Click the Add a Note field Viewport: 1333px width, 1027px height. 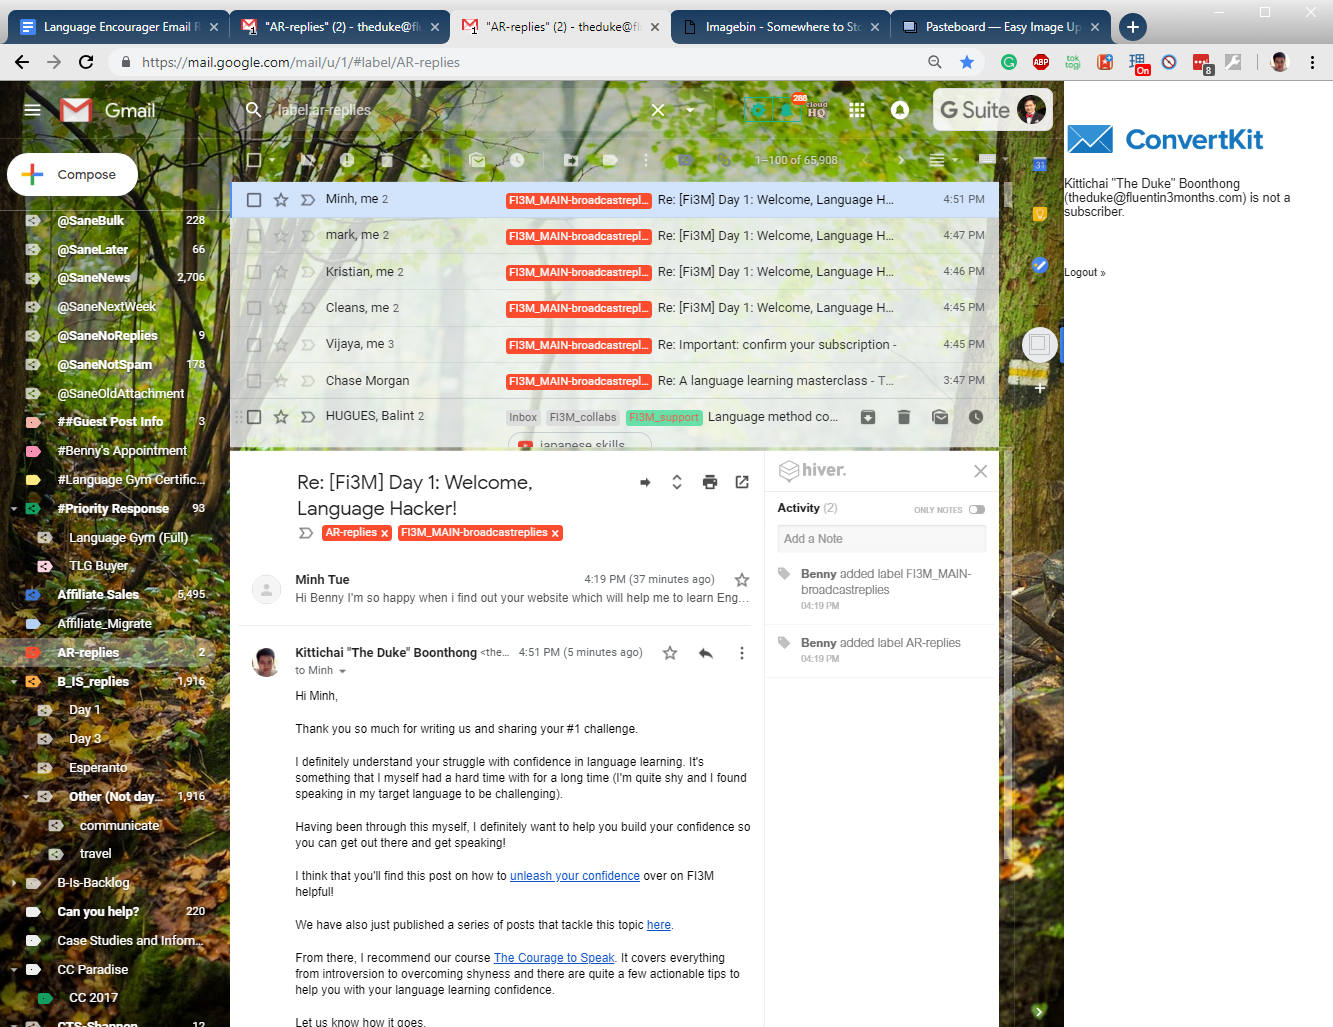click(x=882, y=539)
